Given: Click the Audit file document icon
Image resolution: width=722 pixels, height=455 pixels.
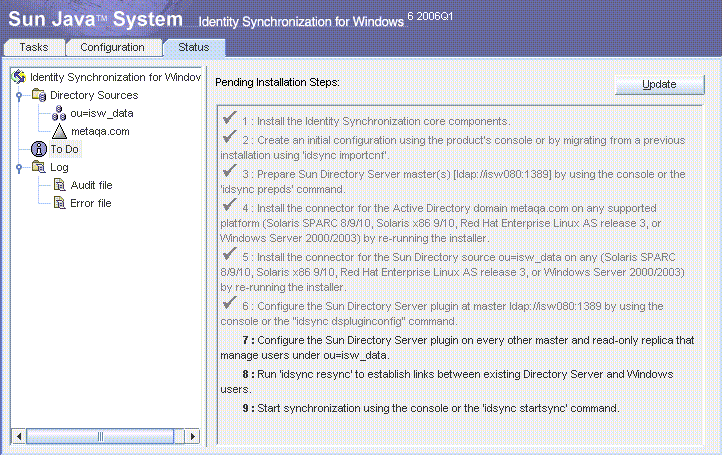Looking at the screenshot, I should (59, 185).
